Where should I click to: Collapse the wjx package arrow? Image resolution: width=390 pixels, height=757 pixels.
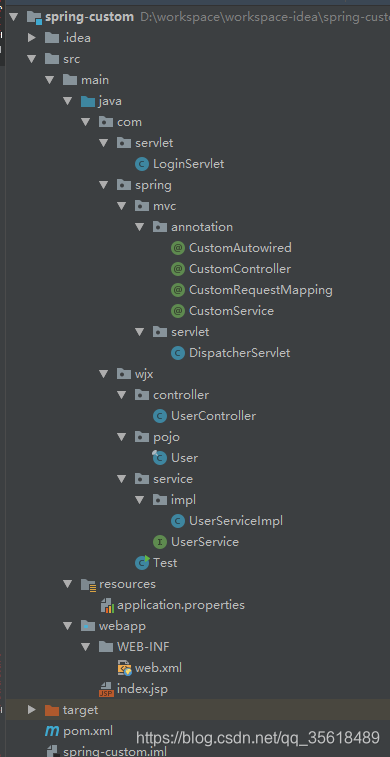(x=104, y=374)
